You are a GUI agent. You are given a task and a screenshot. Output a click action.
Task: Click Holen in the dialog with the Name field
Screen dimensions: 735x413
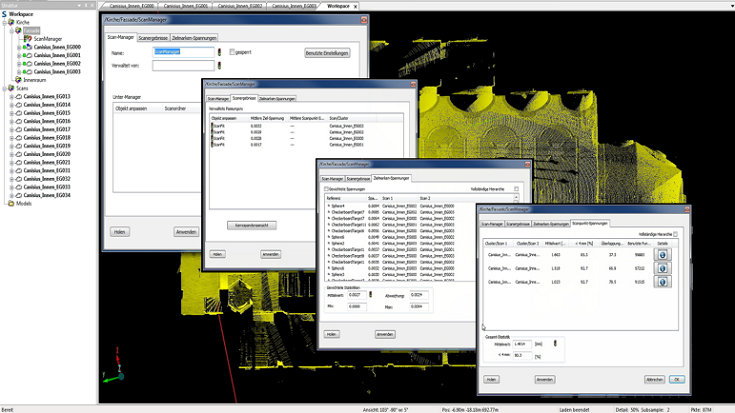click(x=120, y=232)
